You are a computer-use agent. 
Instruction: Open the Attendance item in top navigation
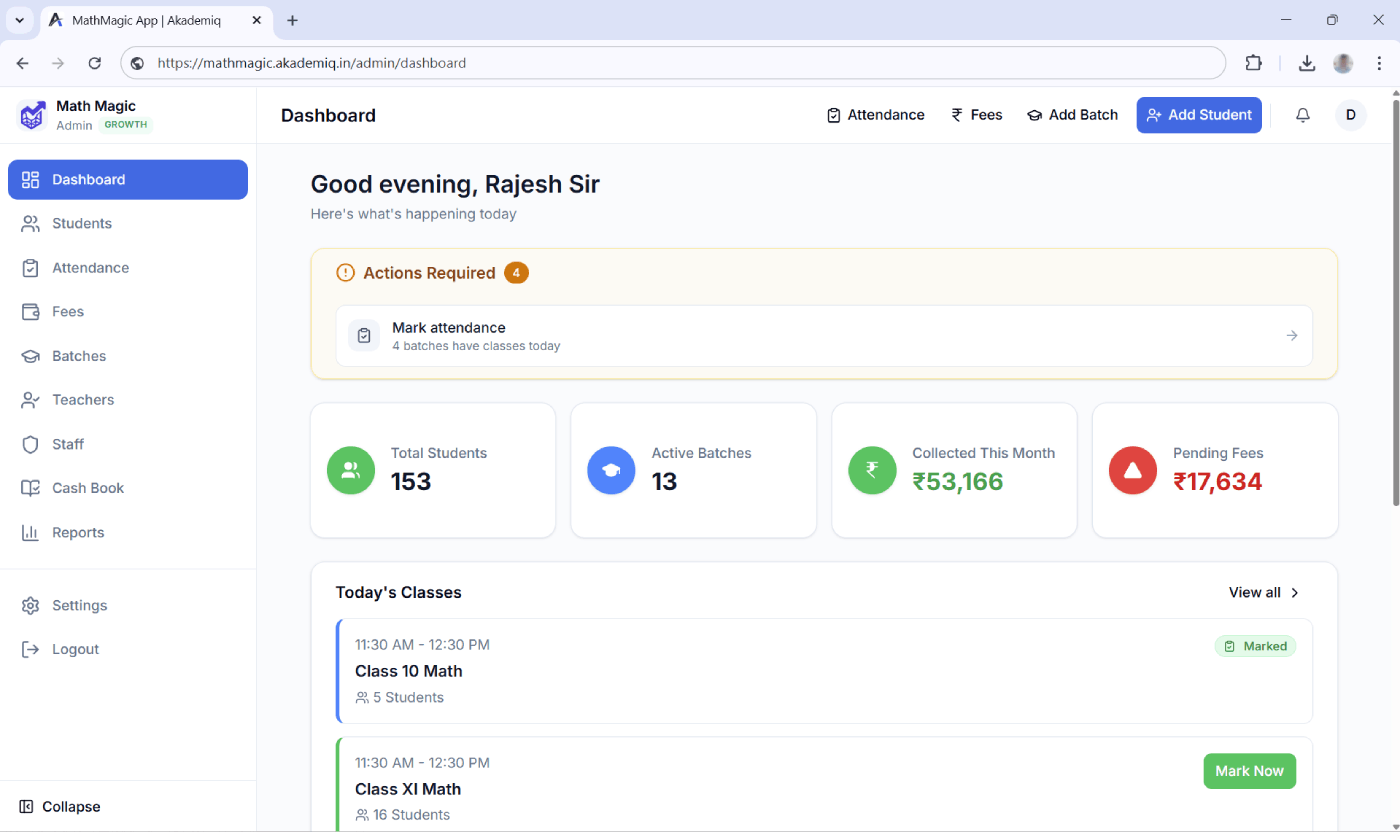[875, 114]
